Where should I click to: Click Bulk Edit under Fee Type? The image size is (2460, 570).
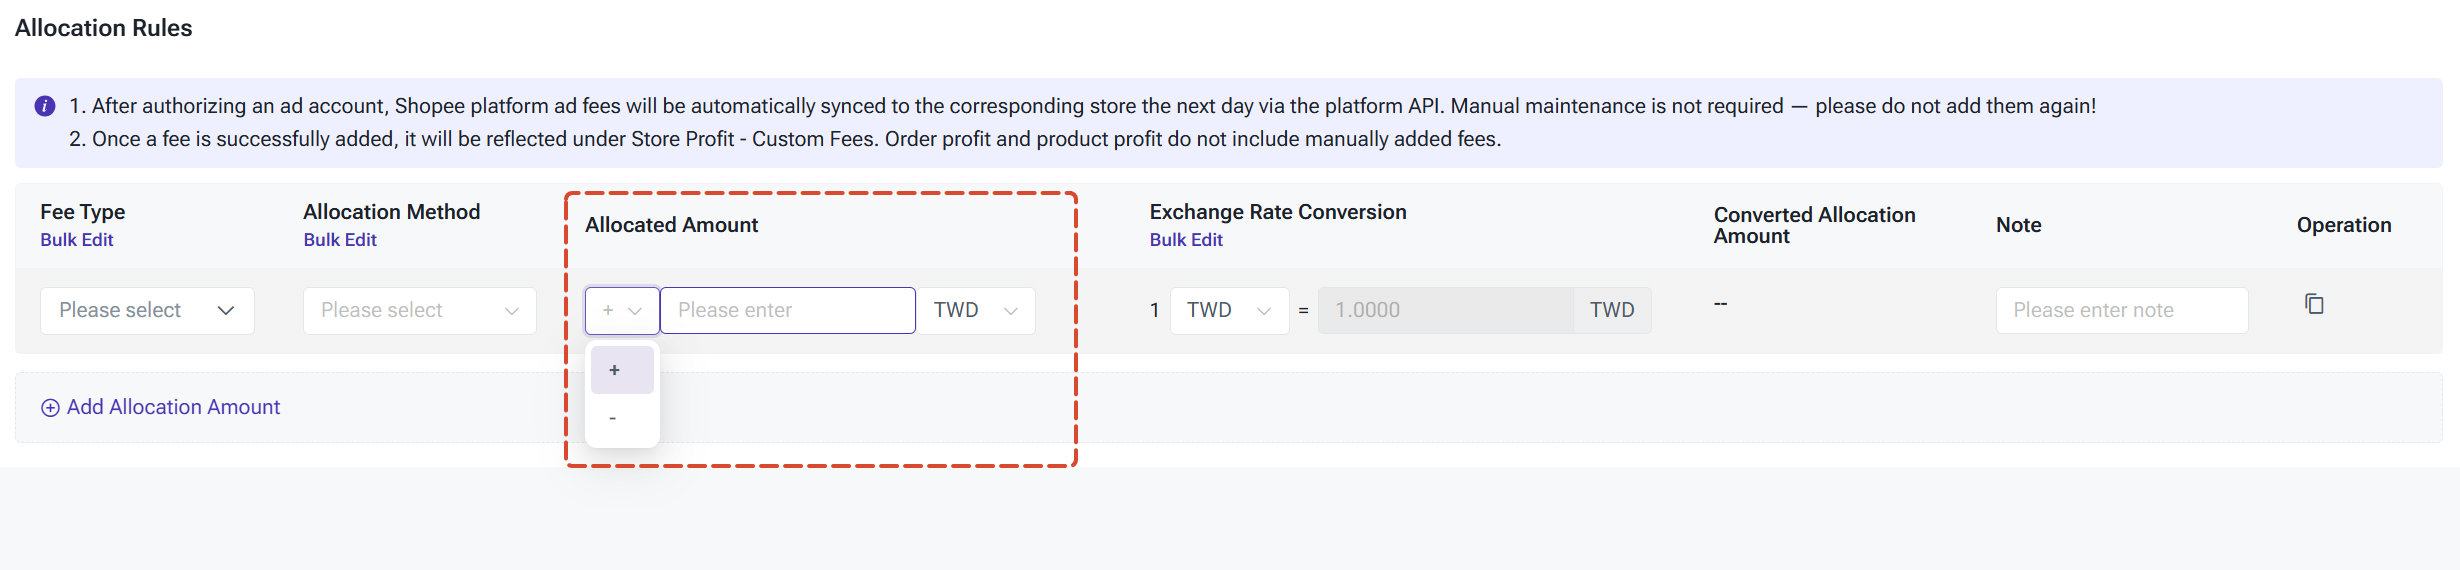[77, 240]
